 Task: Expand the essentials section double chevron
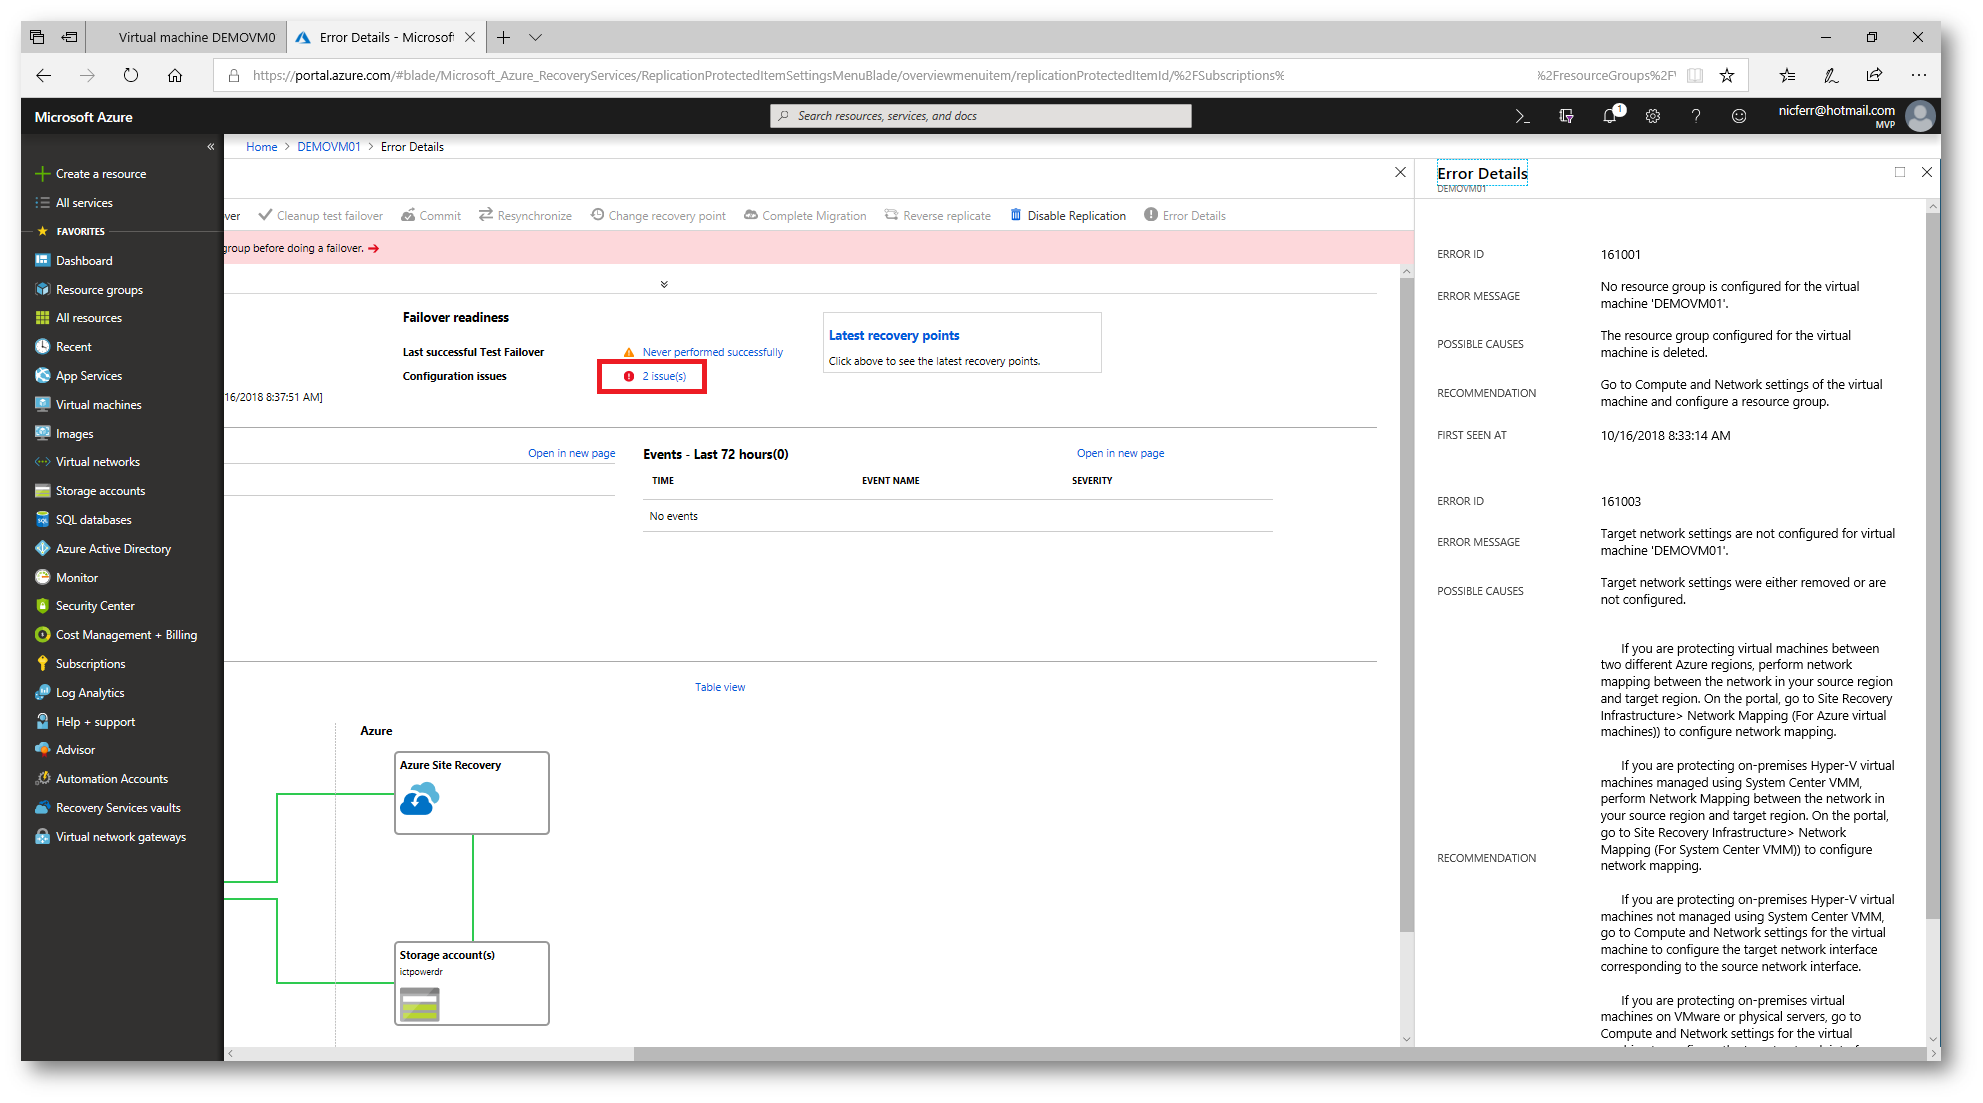coord(664,285)
